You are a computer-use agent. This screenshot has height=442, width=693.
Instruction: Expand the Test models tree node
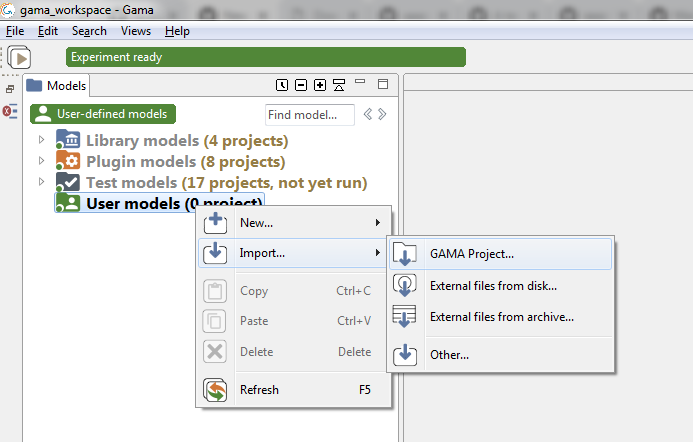pos(42,181)
